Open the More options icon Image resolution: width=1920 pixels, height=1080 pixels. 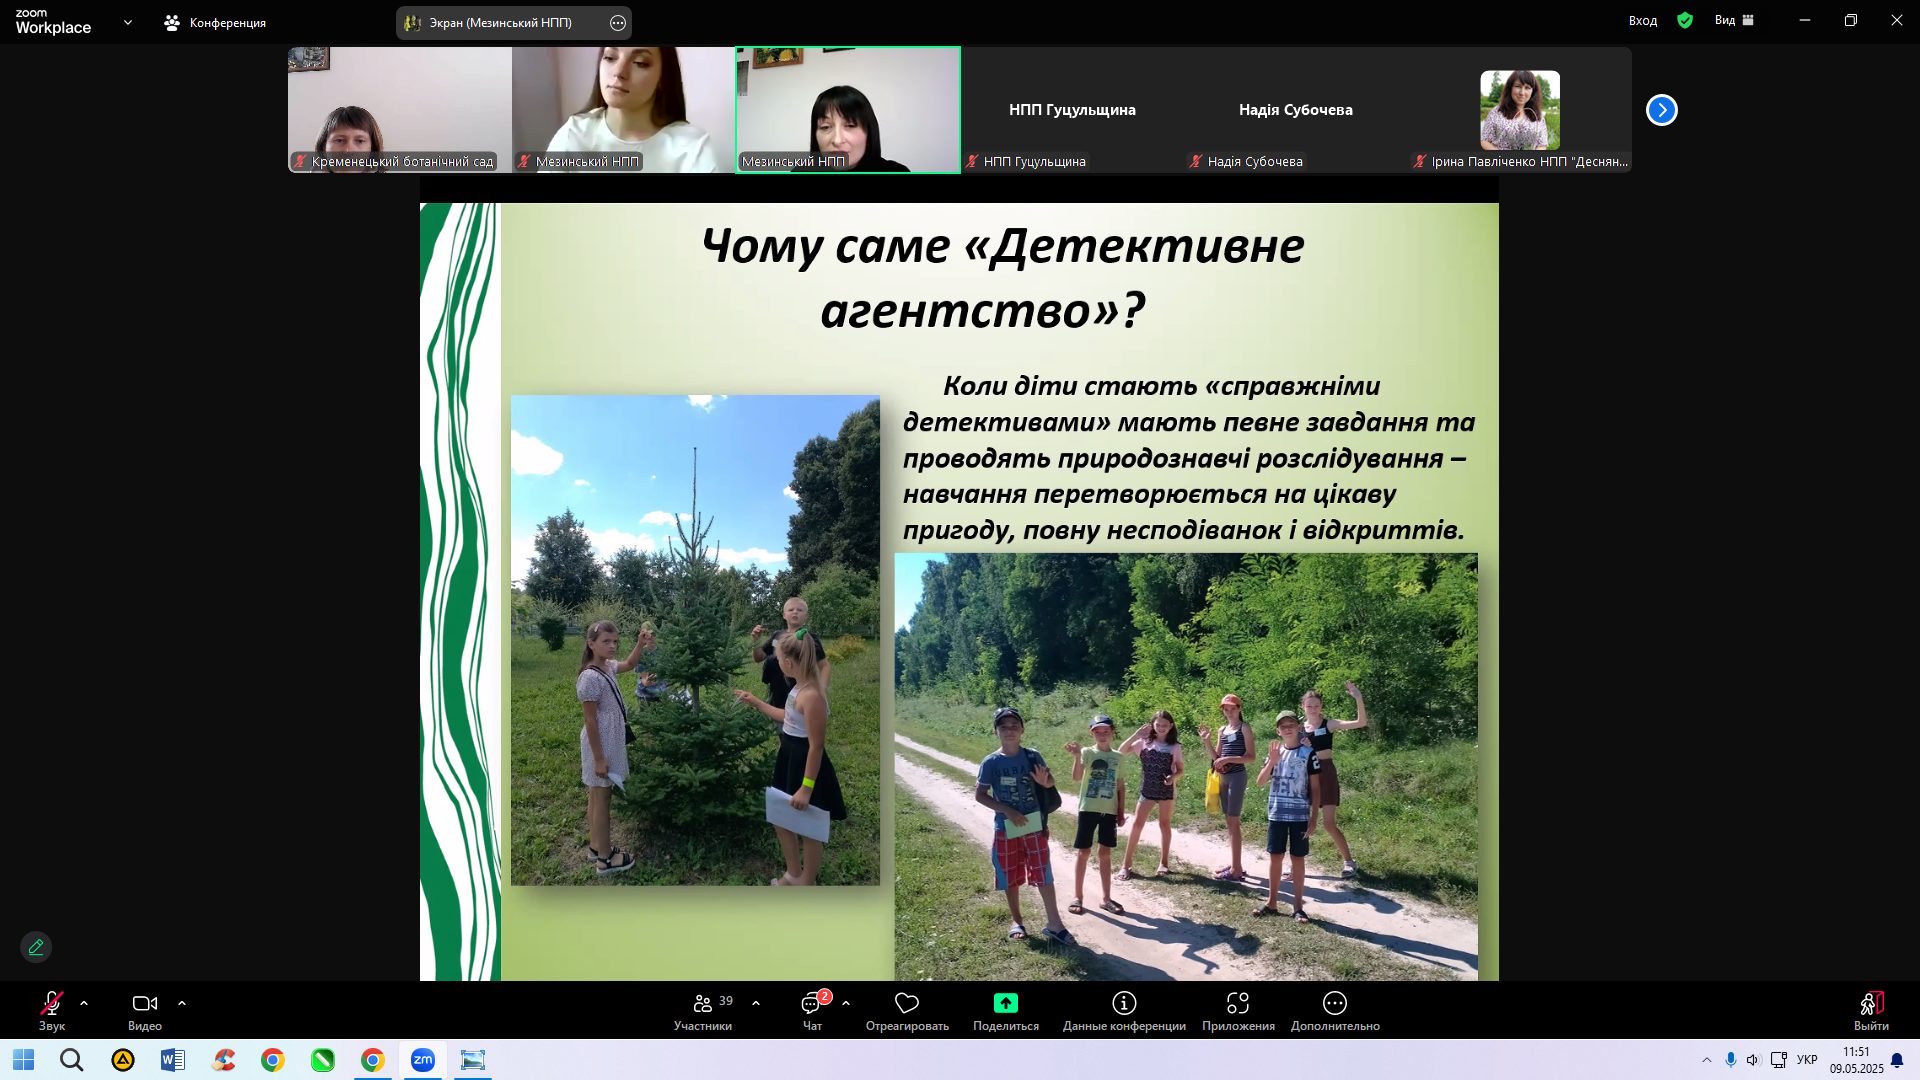tap(1335, 1003)
